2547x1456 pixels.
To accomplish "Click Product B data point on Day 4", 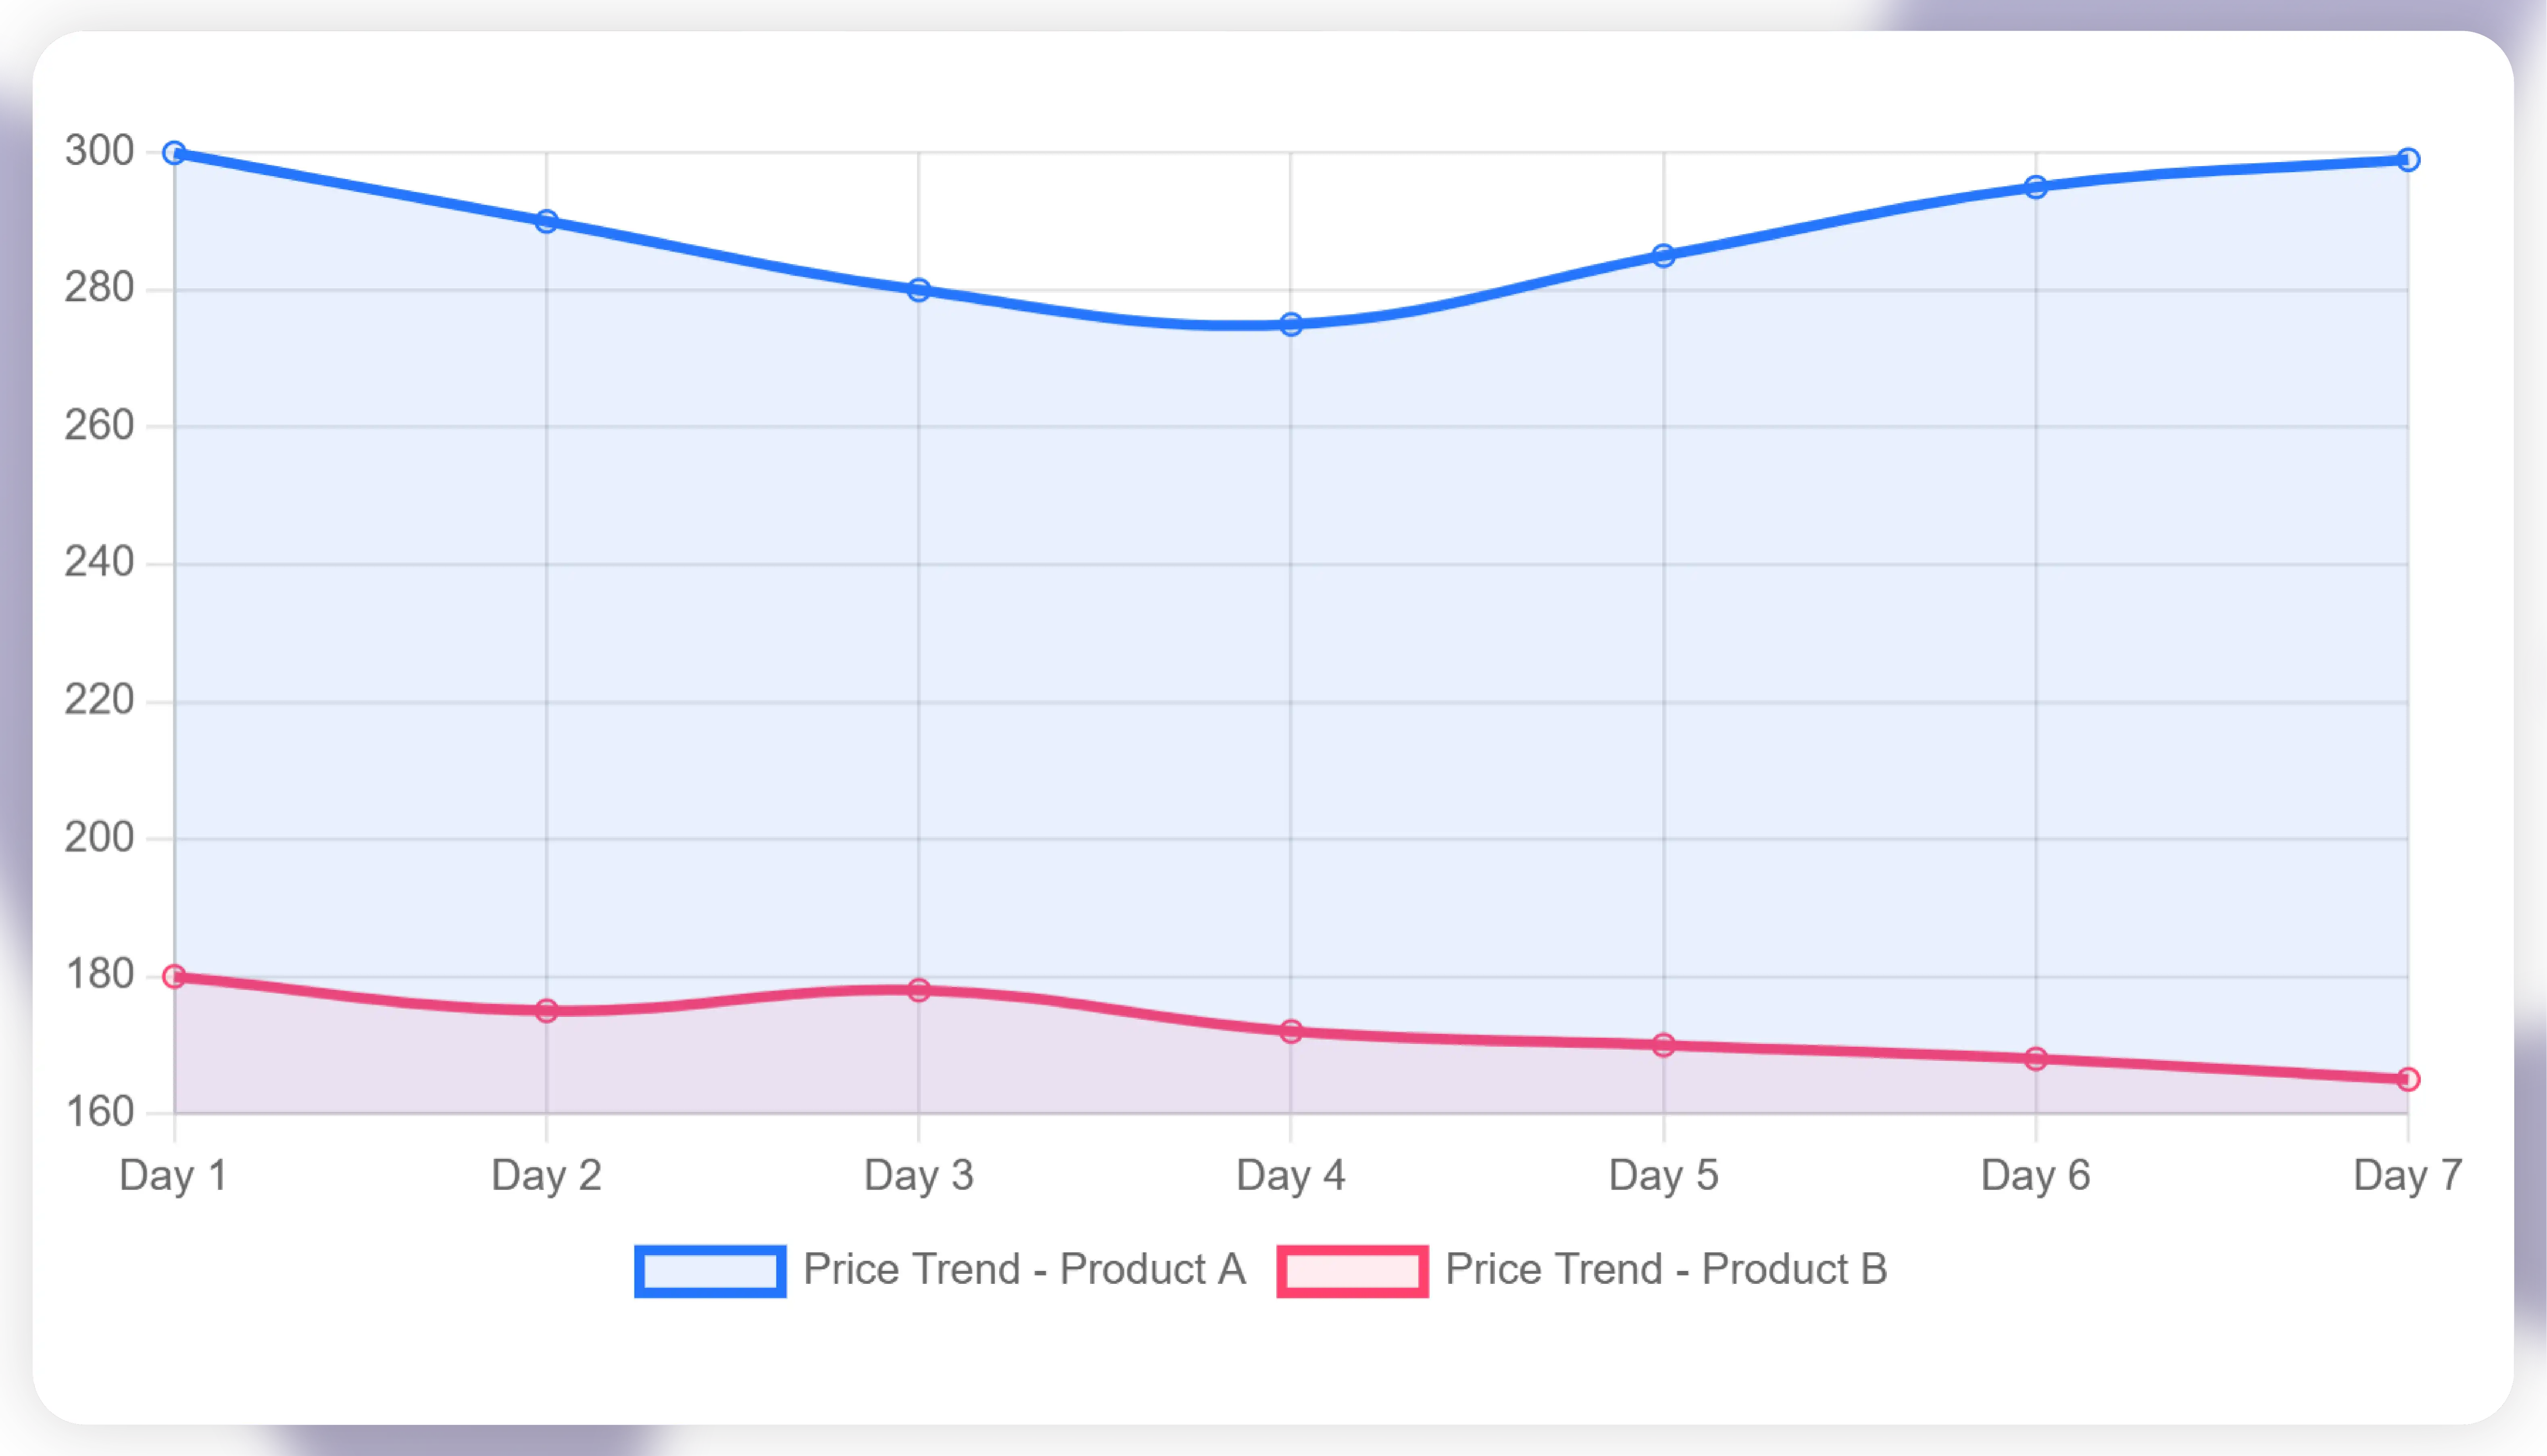I will pos(1291,1031).
